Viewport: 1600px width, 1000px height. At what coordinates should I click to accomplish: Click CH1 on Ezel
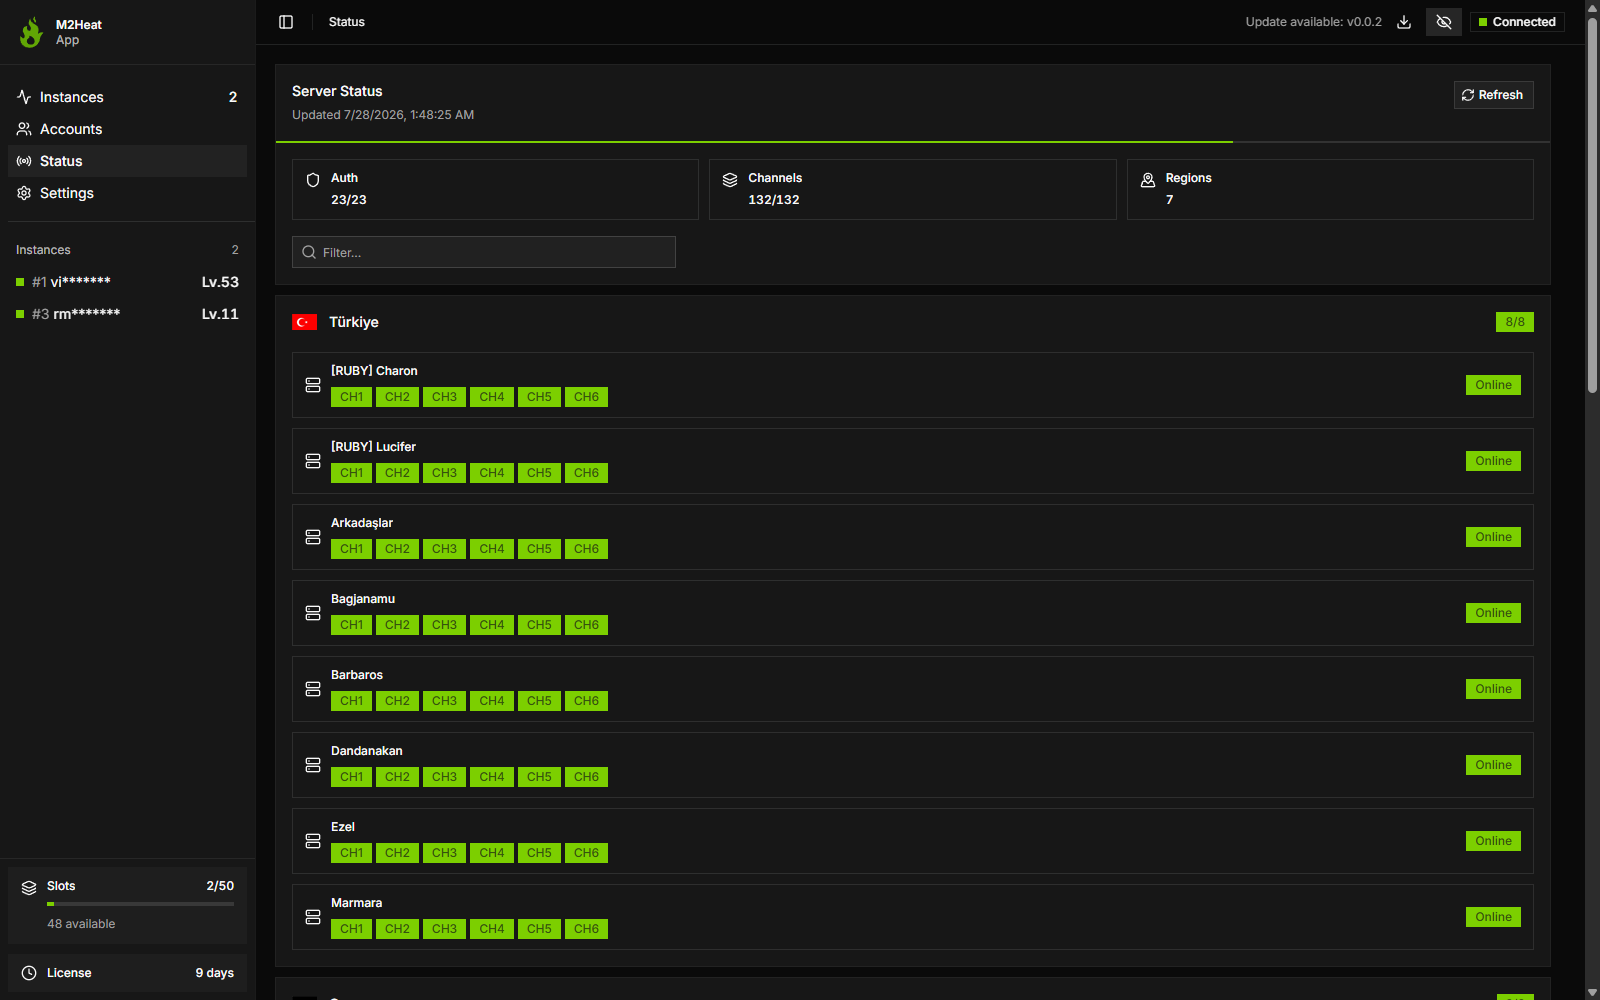click(351, 853)
